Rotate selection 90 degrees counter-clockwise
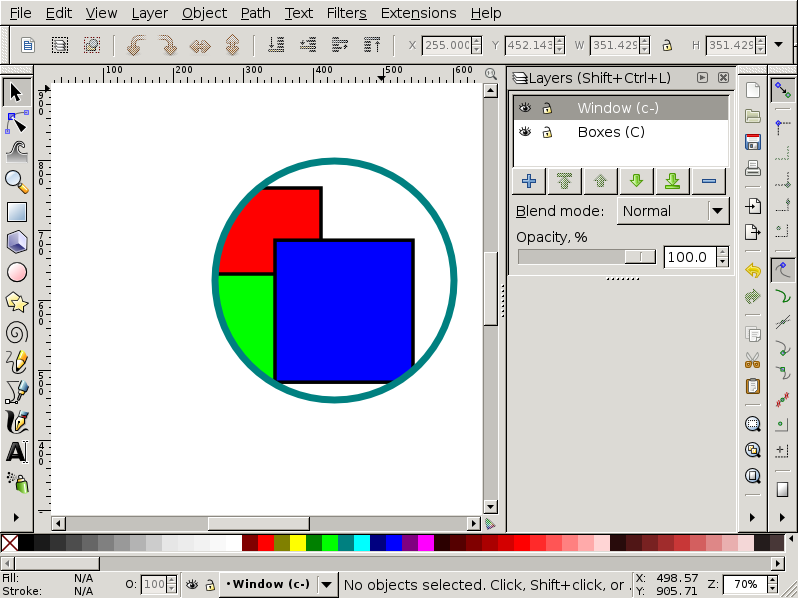Screen dimensions: 798x598 click(x=136, y=45)
